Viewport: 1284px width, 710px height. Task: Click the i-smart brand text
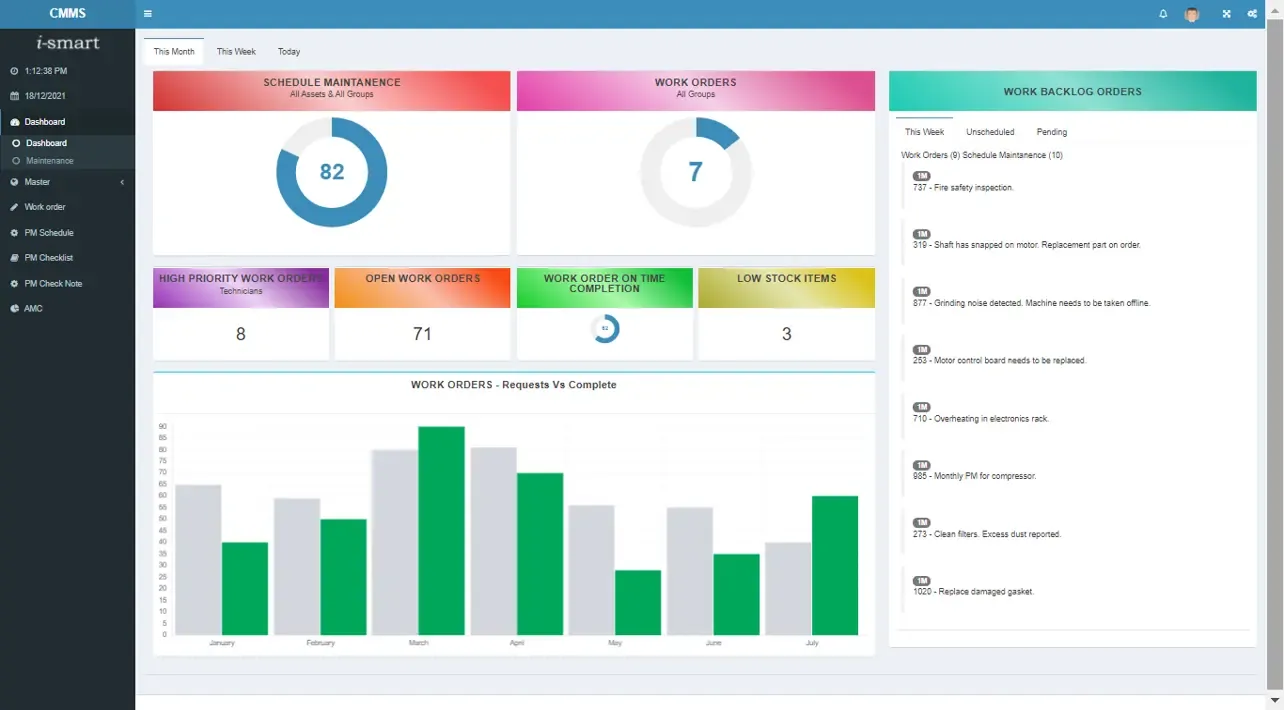67,43
